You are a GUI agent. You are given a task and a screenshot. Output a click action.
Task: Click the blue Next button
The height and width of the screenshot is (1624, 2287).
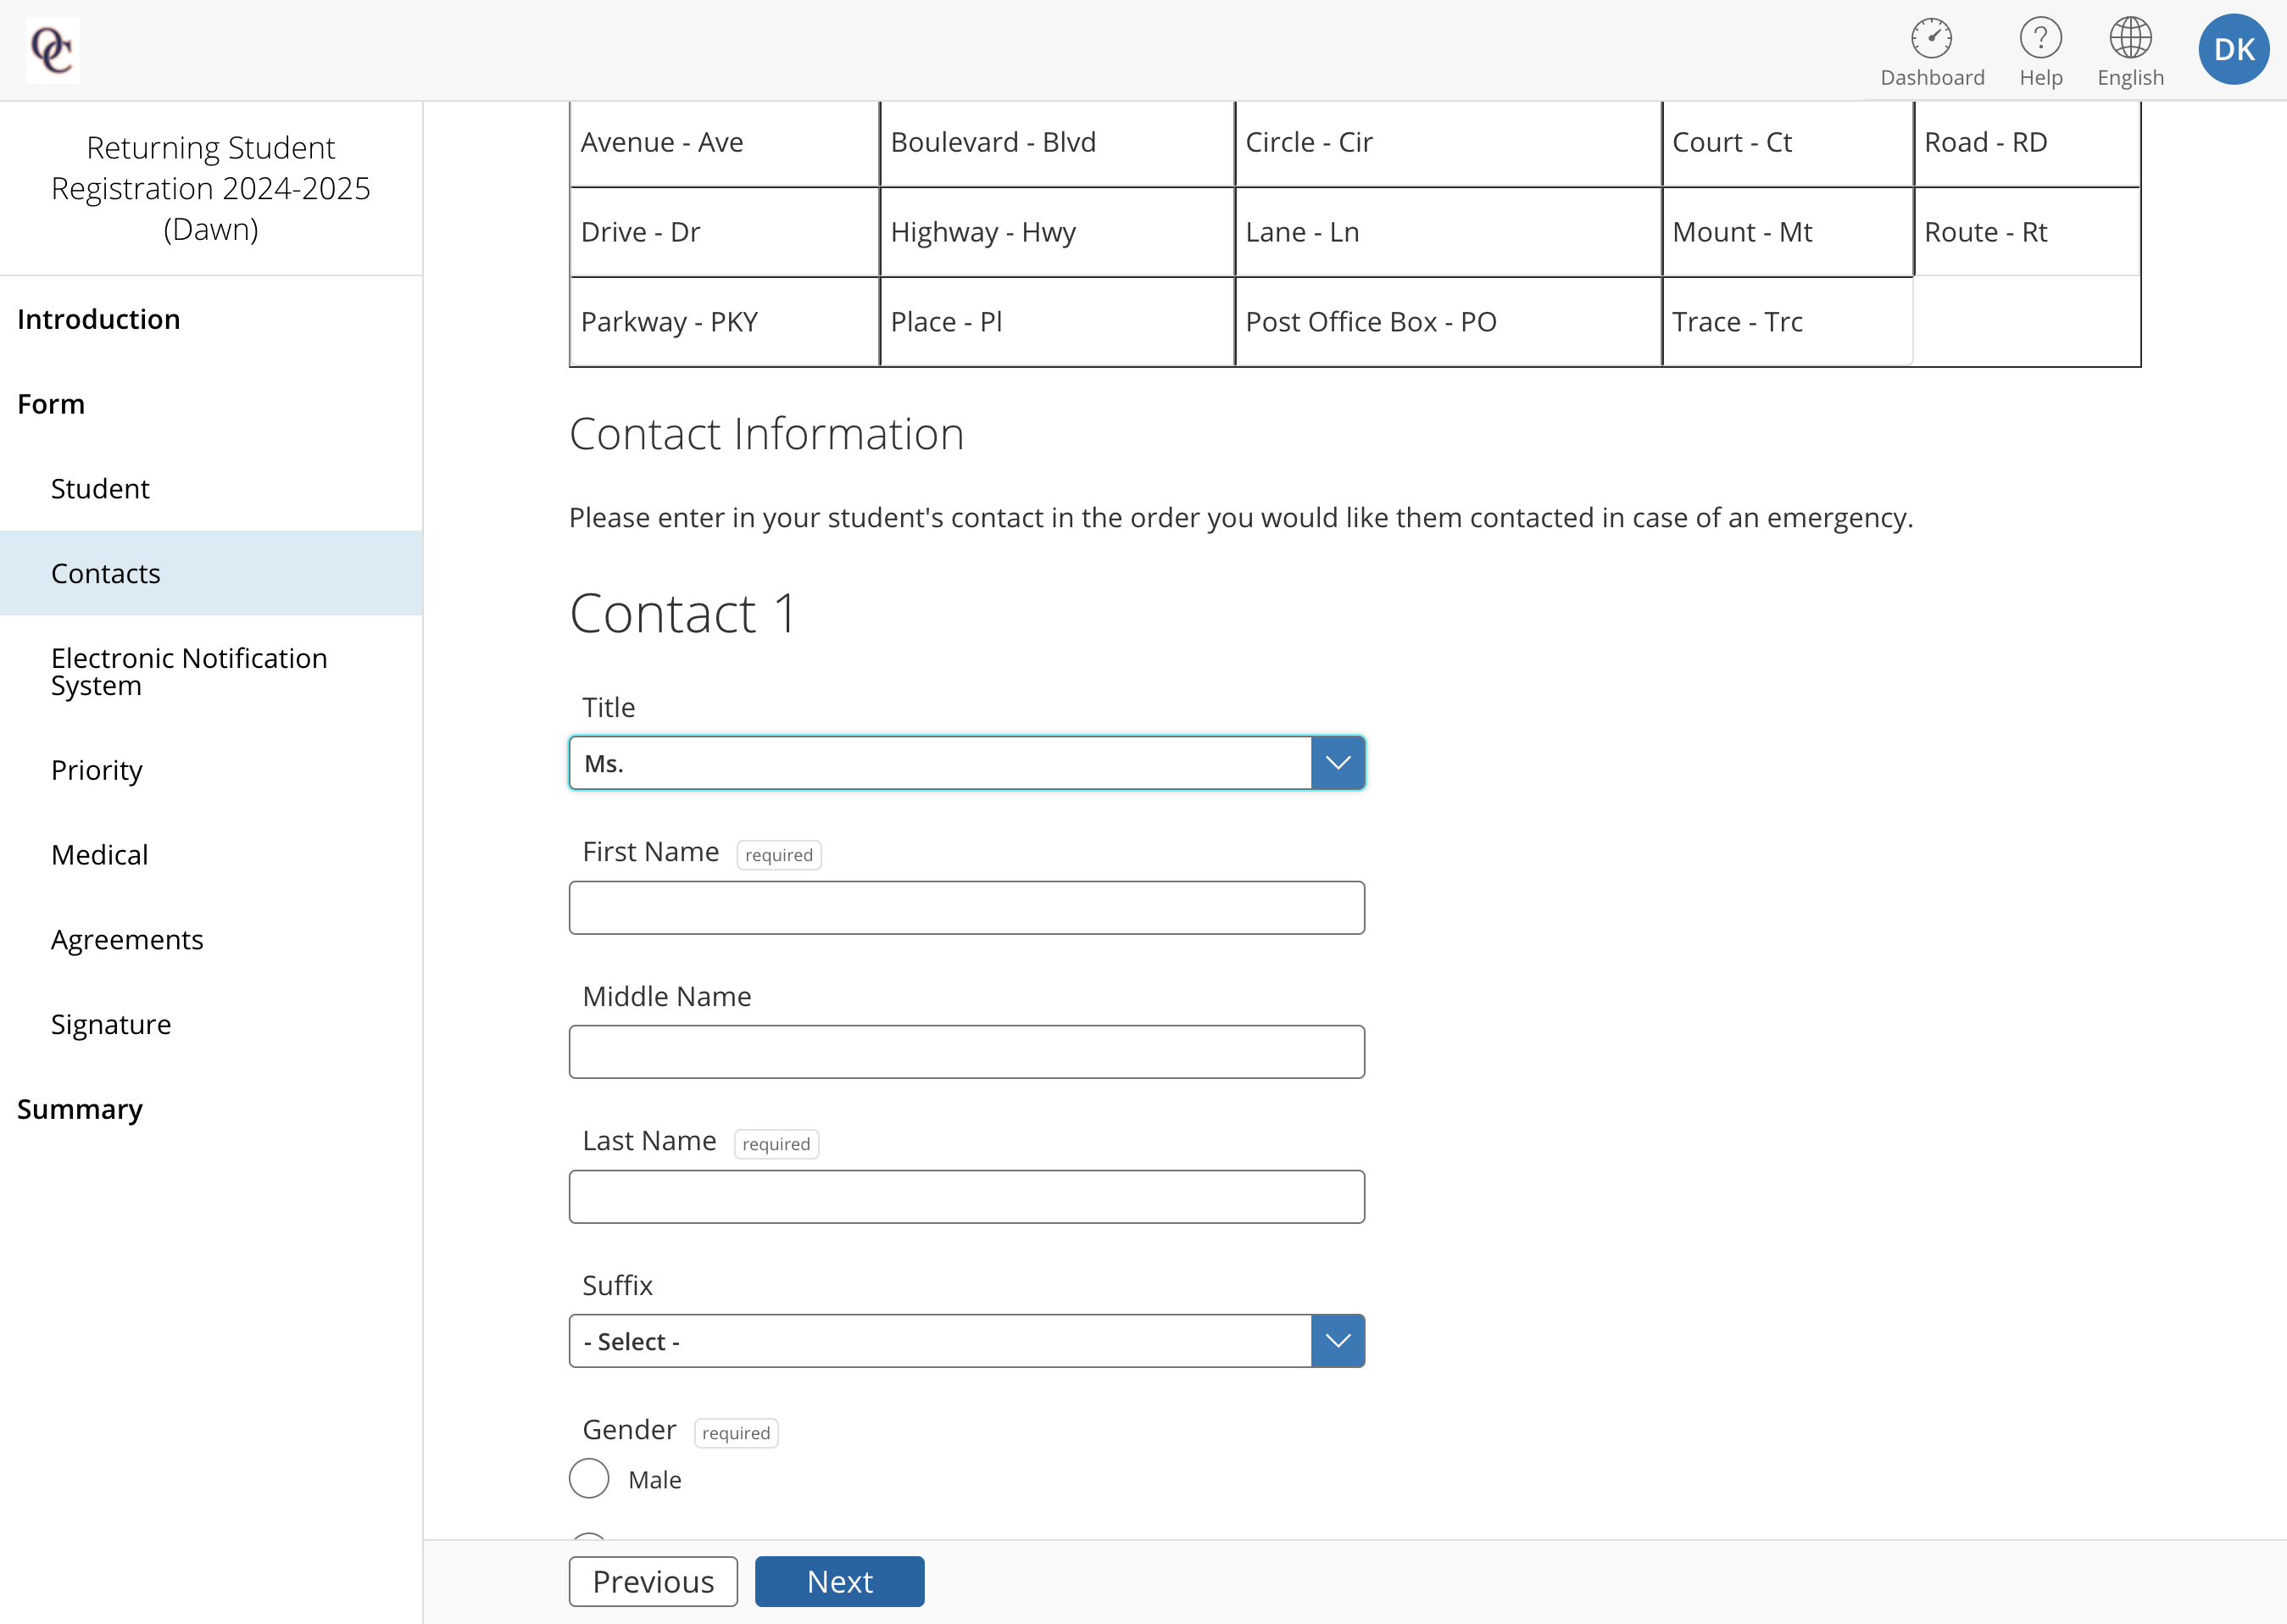839,1581
